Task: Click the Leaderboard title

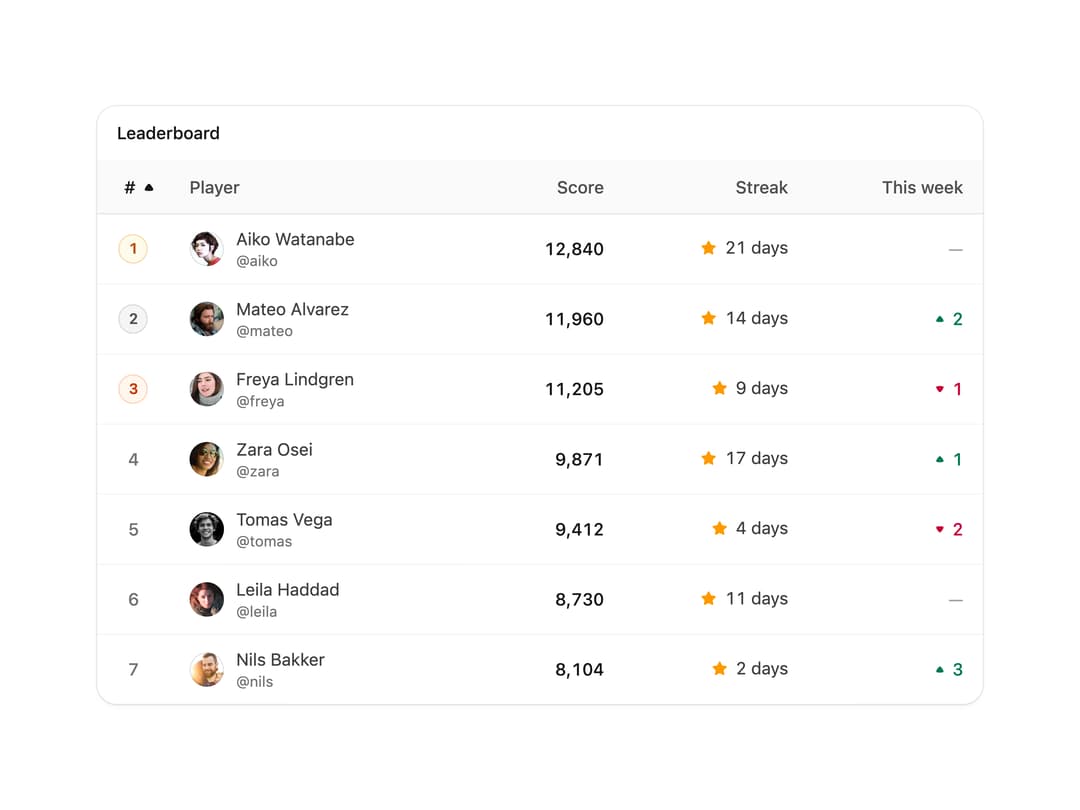Action: point(168,133)
